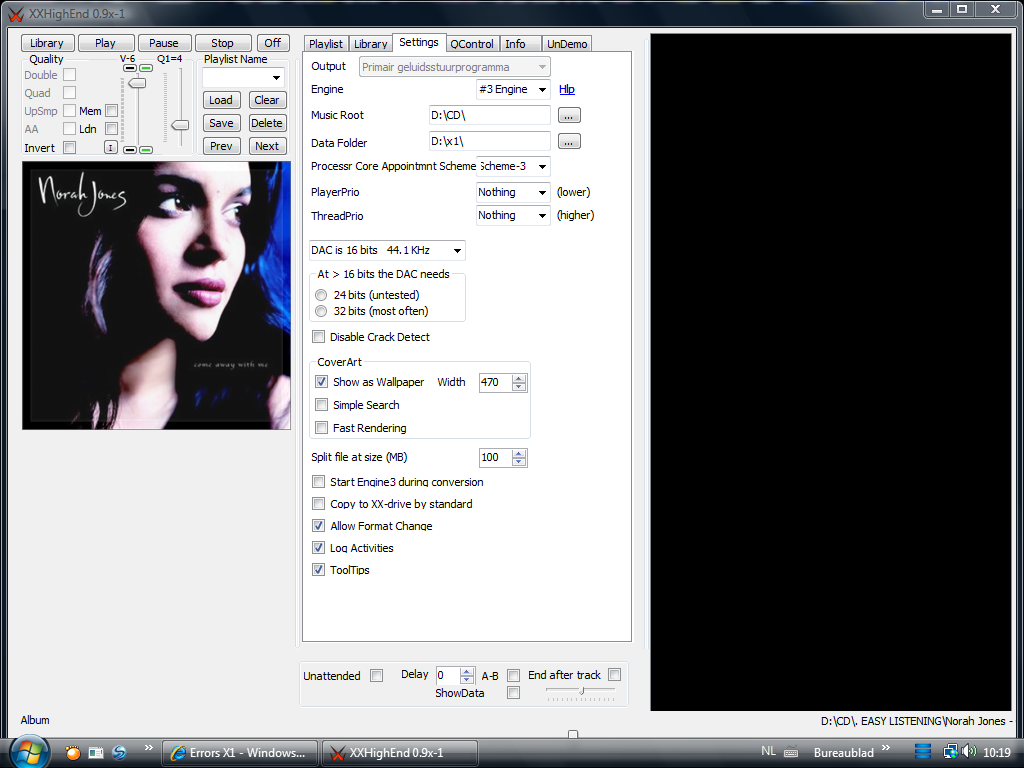Screen dimensions: 1024x768
Task: Clear the current playlist
Action: click(267, 100)
